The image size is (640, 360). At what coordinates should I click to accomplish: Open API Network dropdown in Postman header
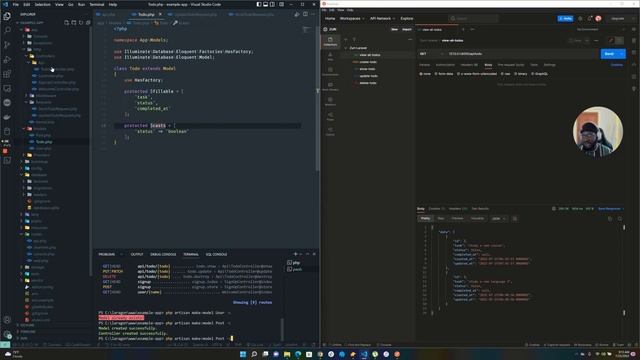coord(382,18)
